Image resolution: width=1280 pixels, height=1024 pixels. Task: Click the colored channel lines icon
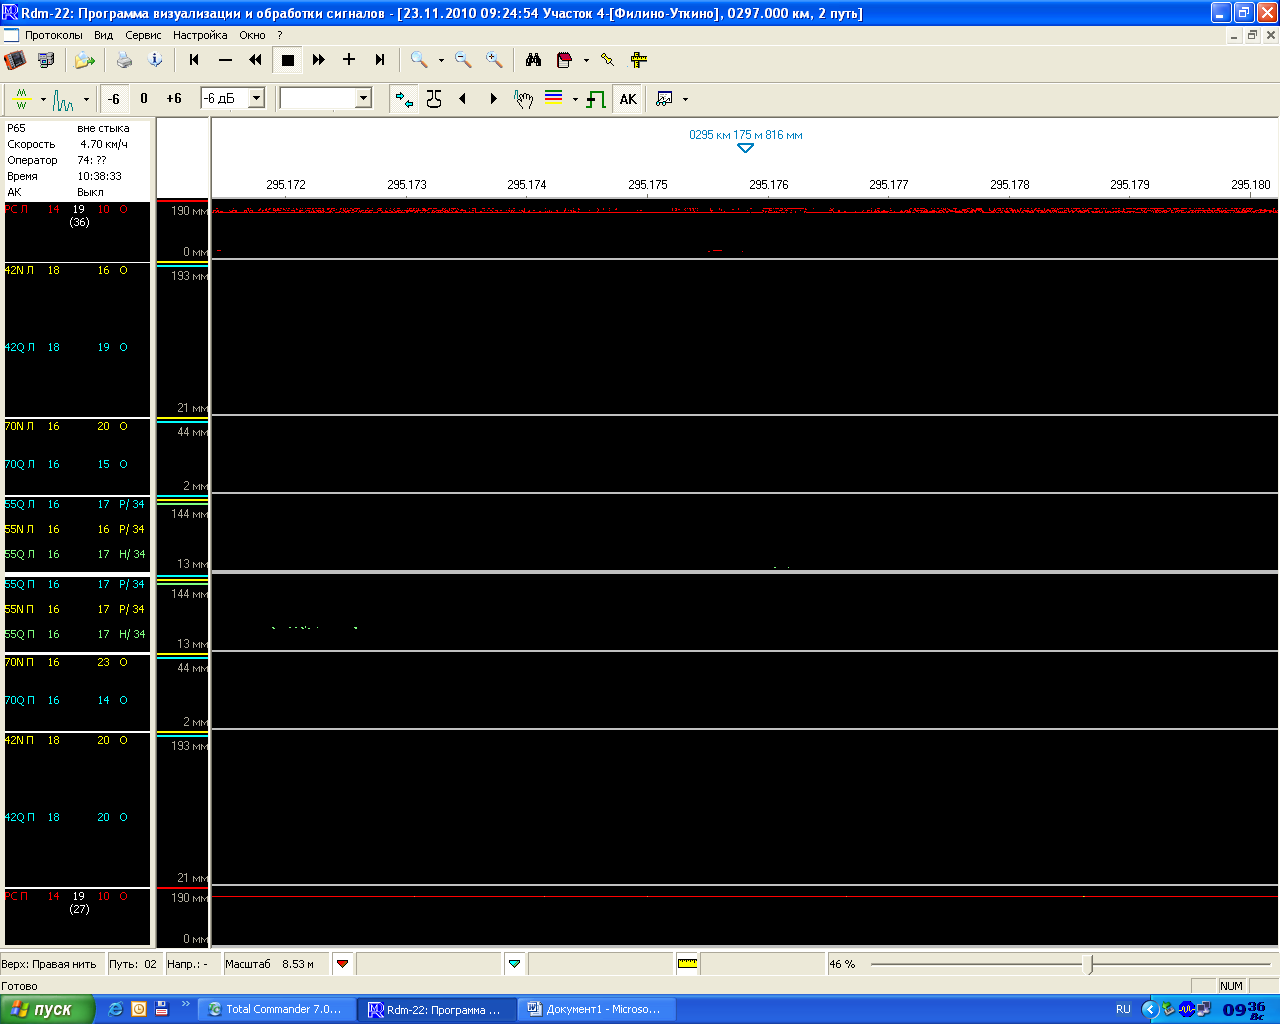[553, 99]
